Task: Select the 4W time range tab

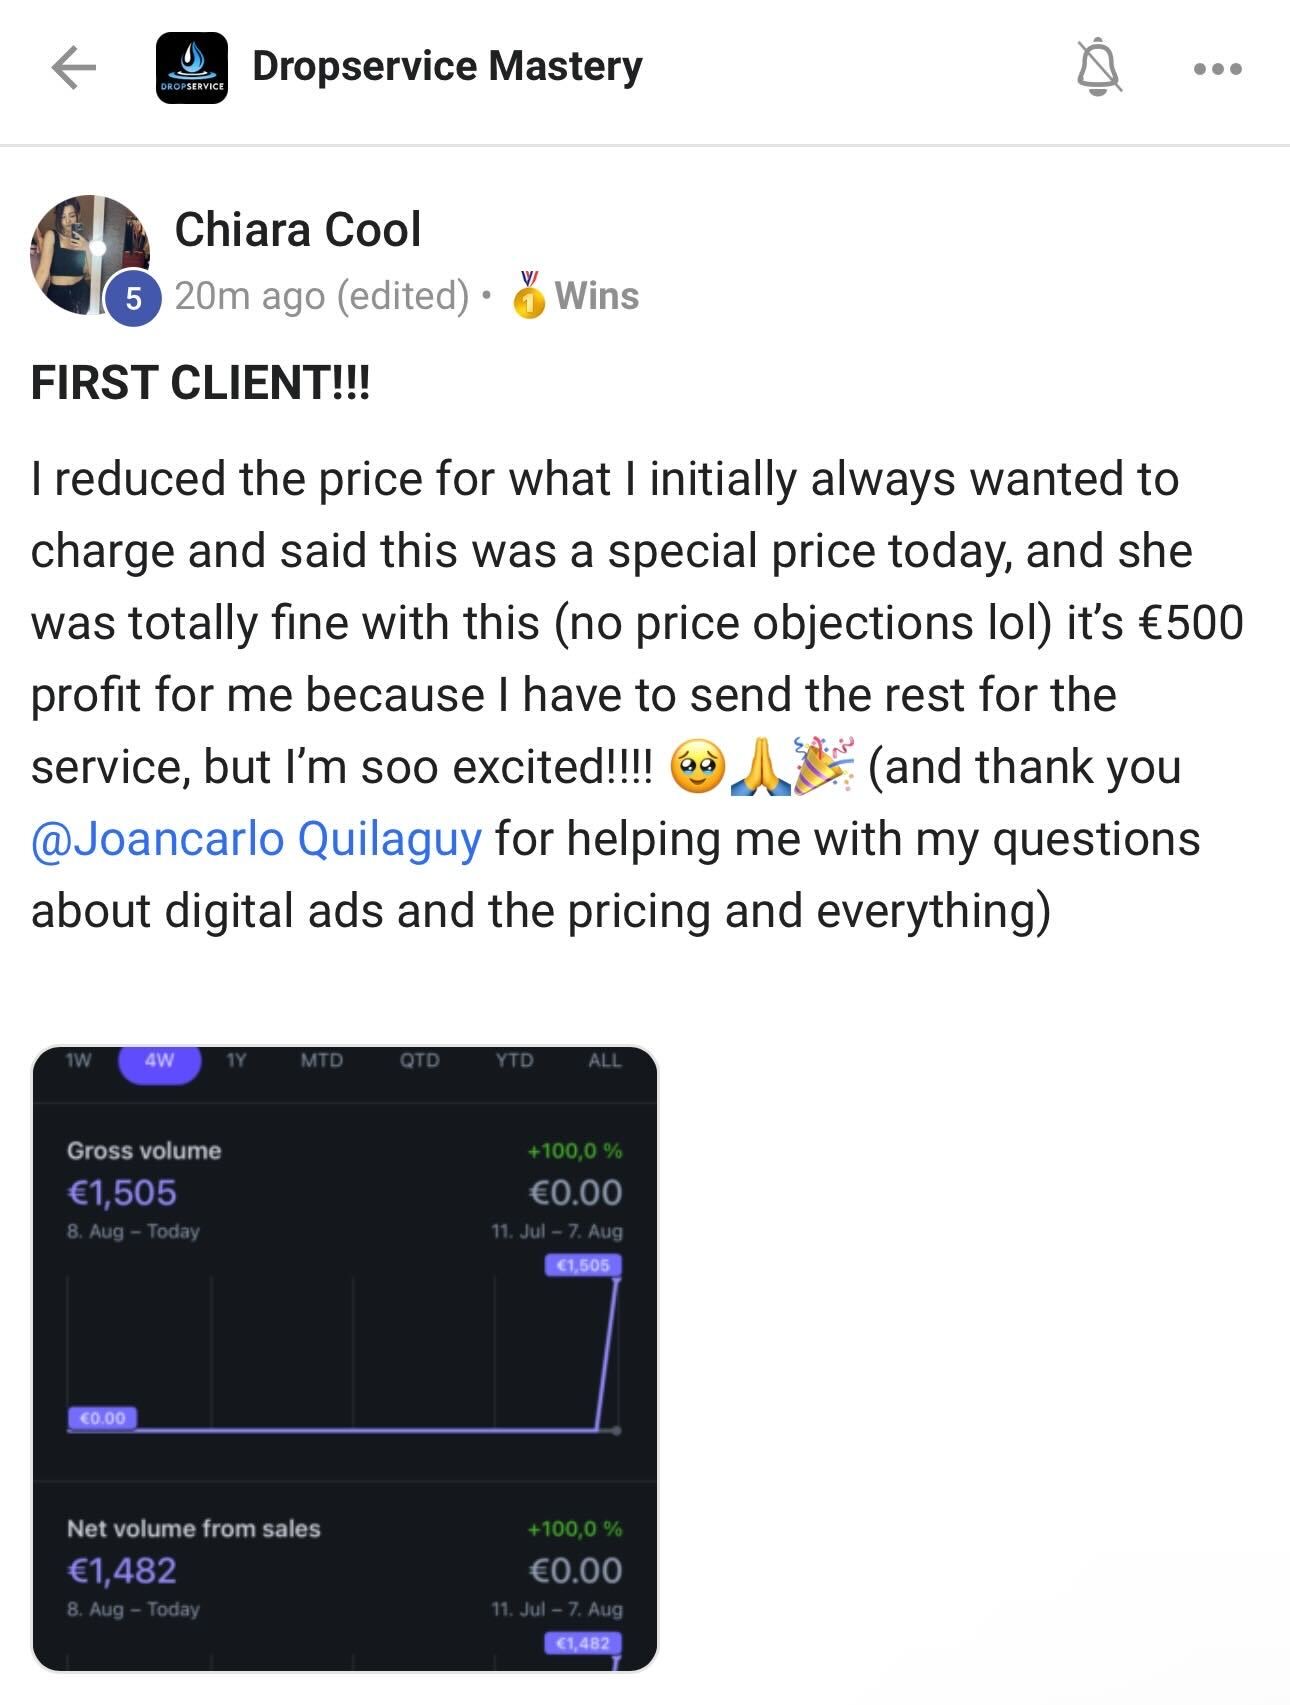Action: tap(160, 1061)
